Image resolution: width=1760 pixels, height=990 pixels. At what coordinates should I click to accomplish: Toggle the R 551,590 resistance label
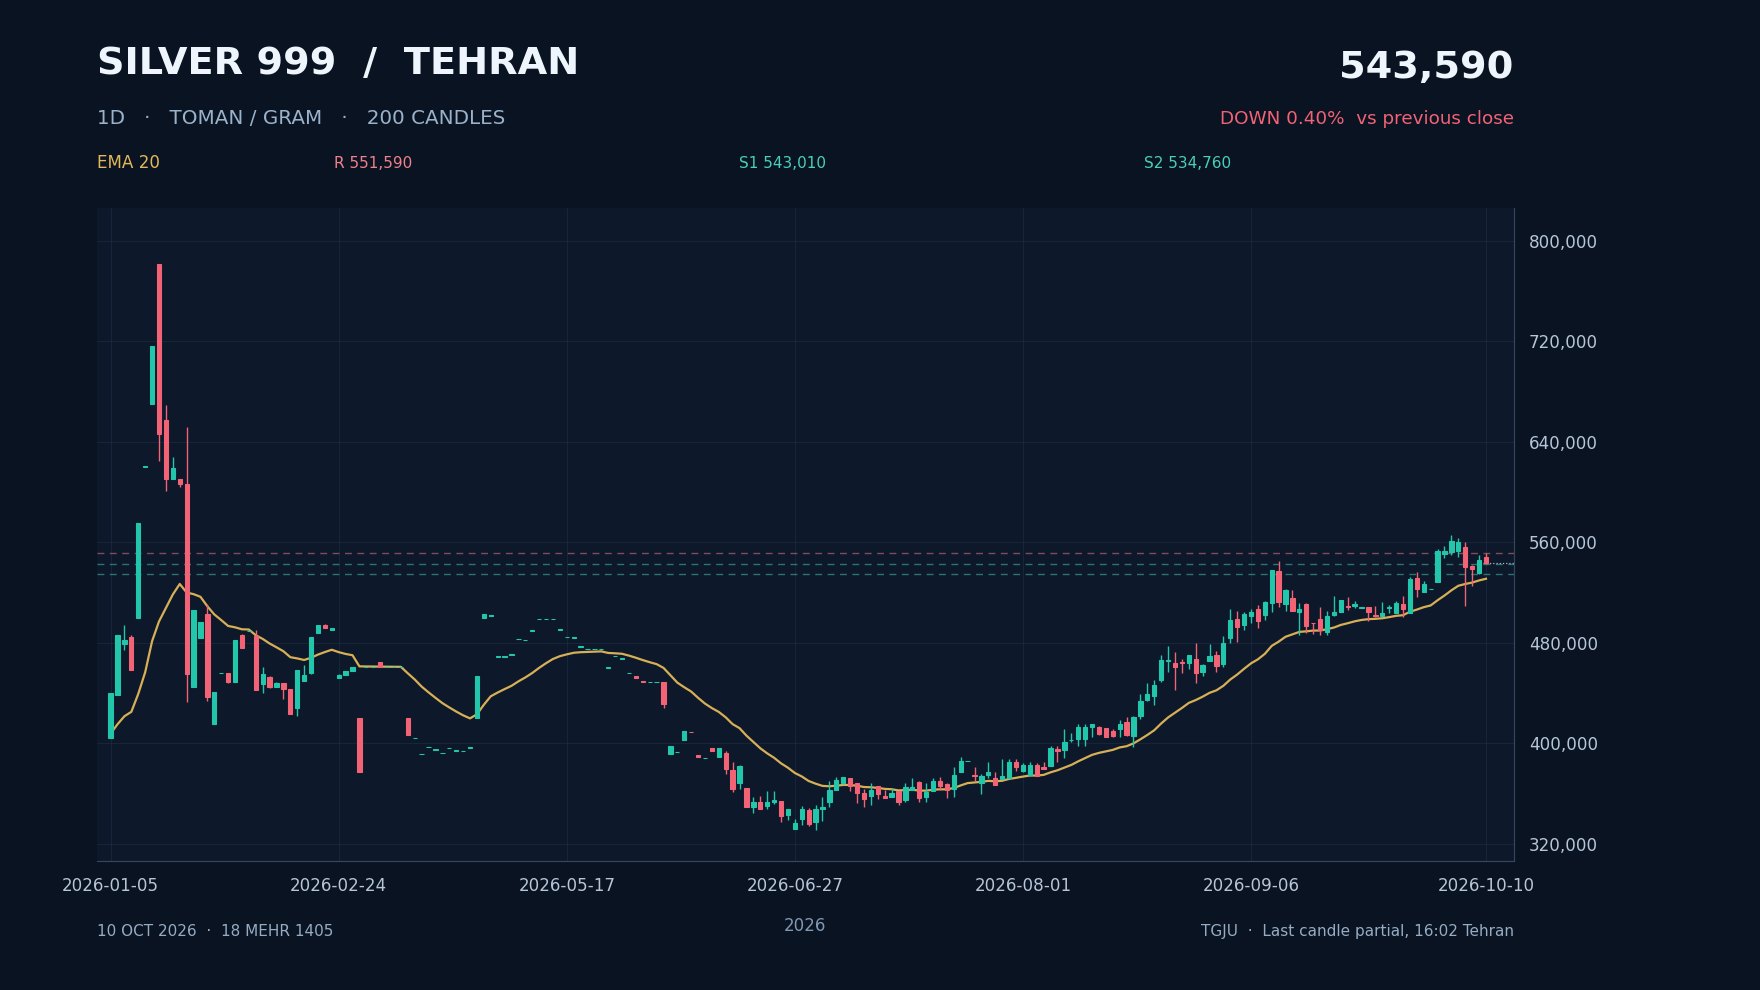tap(373, 163)
